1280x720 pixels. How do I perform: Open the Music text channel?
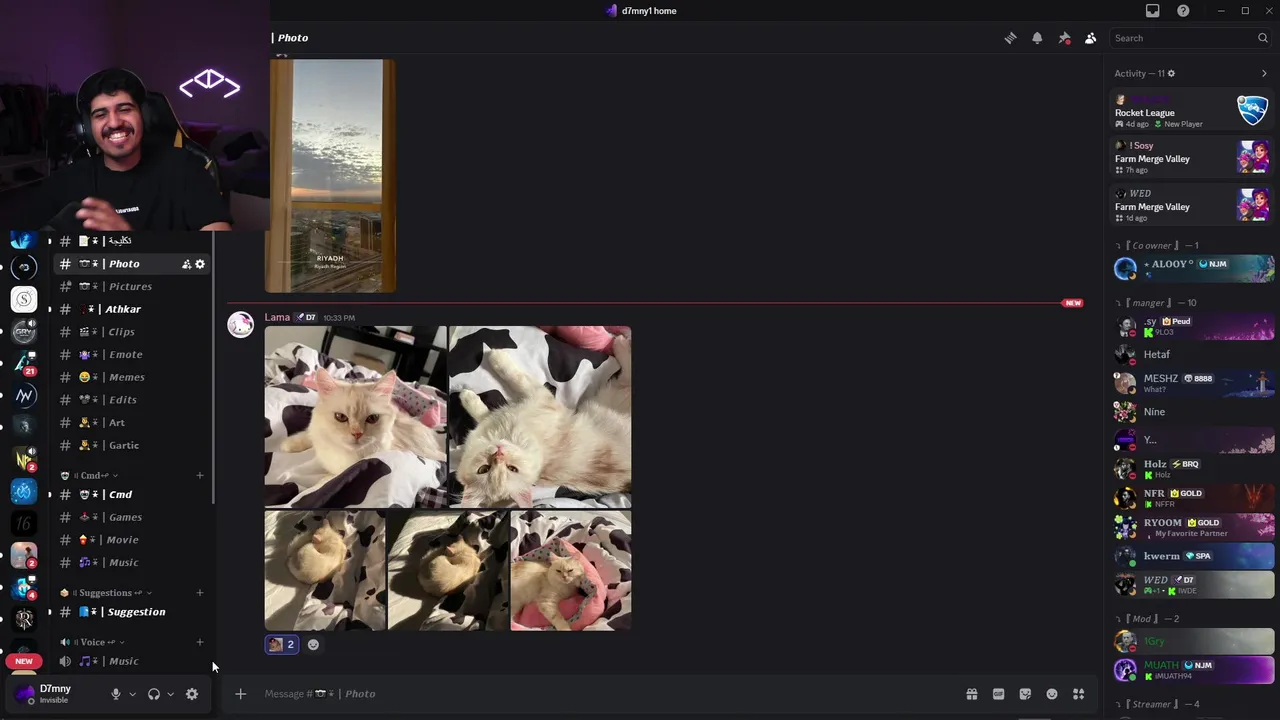130,563
